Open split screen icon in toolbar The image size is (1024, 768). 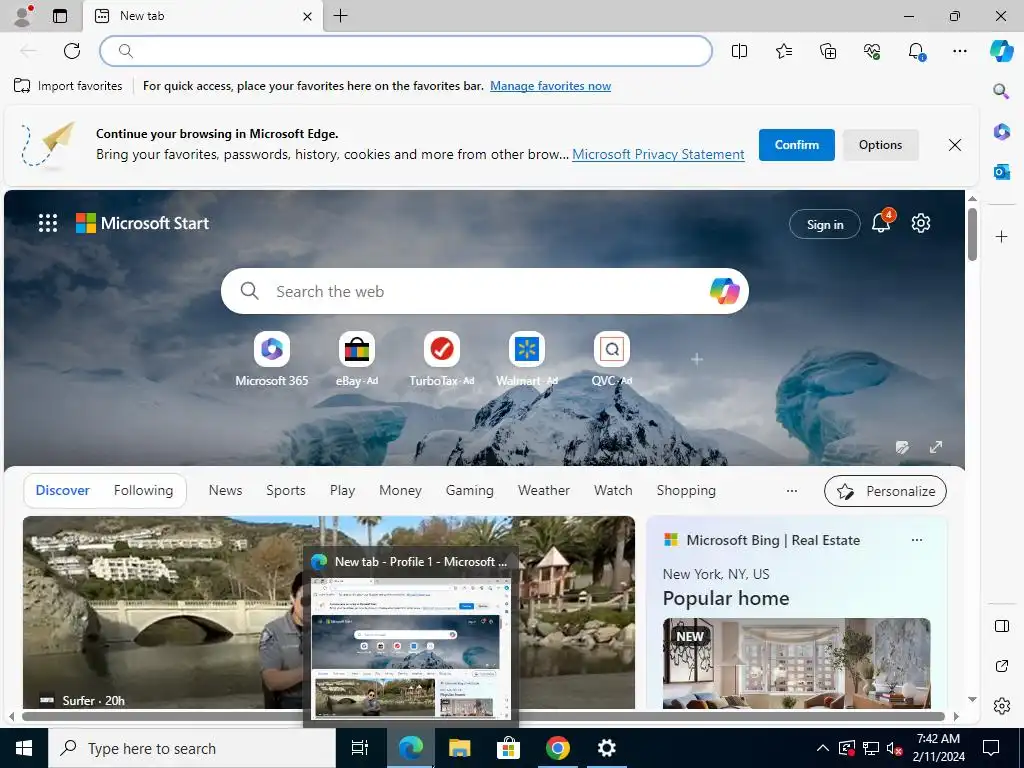coord(739,51)
